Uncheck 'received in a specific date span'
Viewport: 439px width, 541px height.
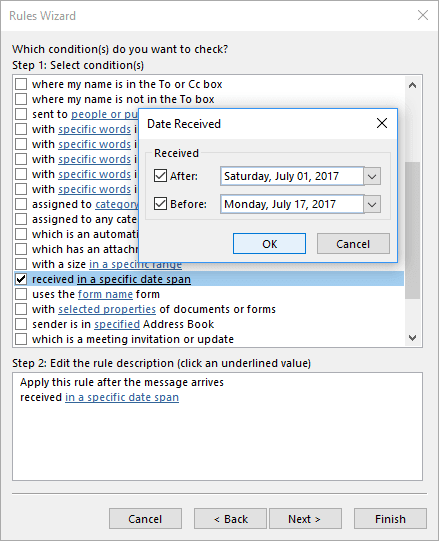click(21, 279)
